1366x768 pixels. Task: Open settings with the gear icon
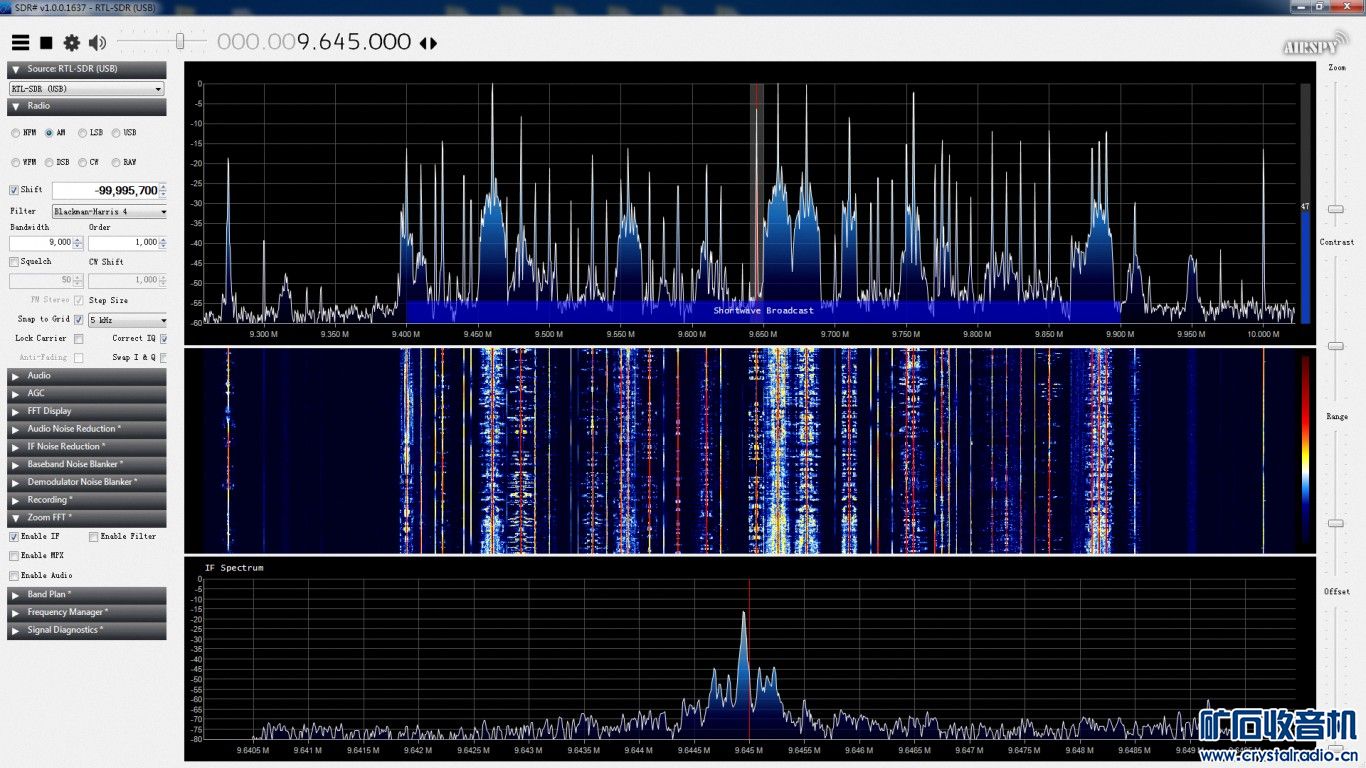[x=72, y=43]
